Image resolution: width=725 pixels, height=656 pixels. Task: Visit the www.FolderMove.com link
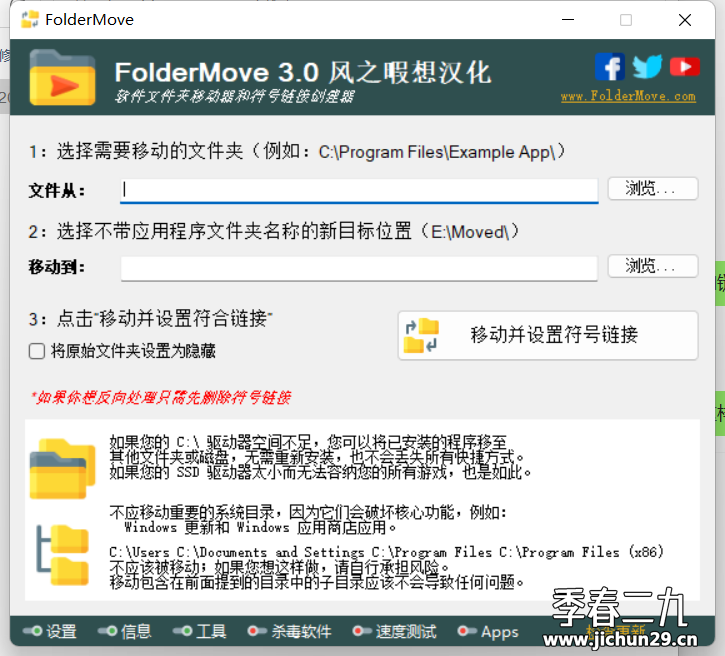tap(628, 96)
